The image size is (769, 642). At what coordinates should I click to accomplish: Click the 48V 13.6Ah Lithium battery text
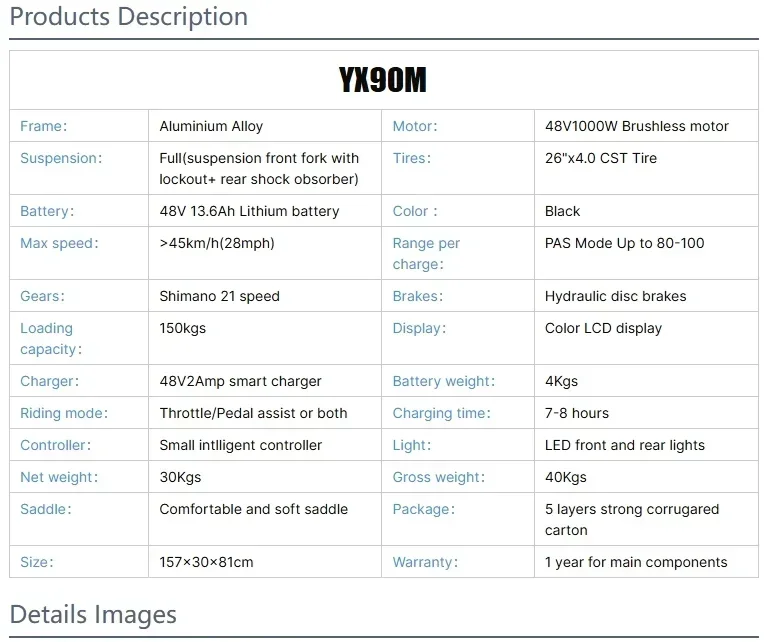[249, 211]
